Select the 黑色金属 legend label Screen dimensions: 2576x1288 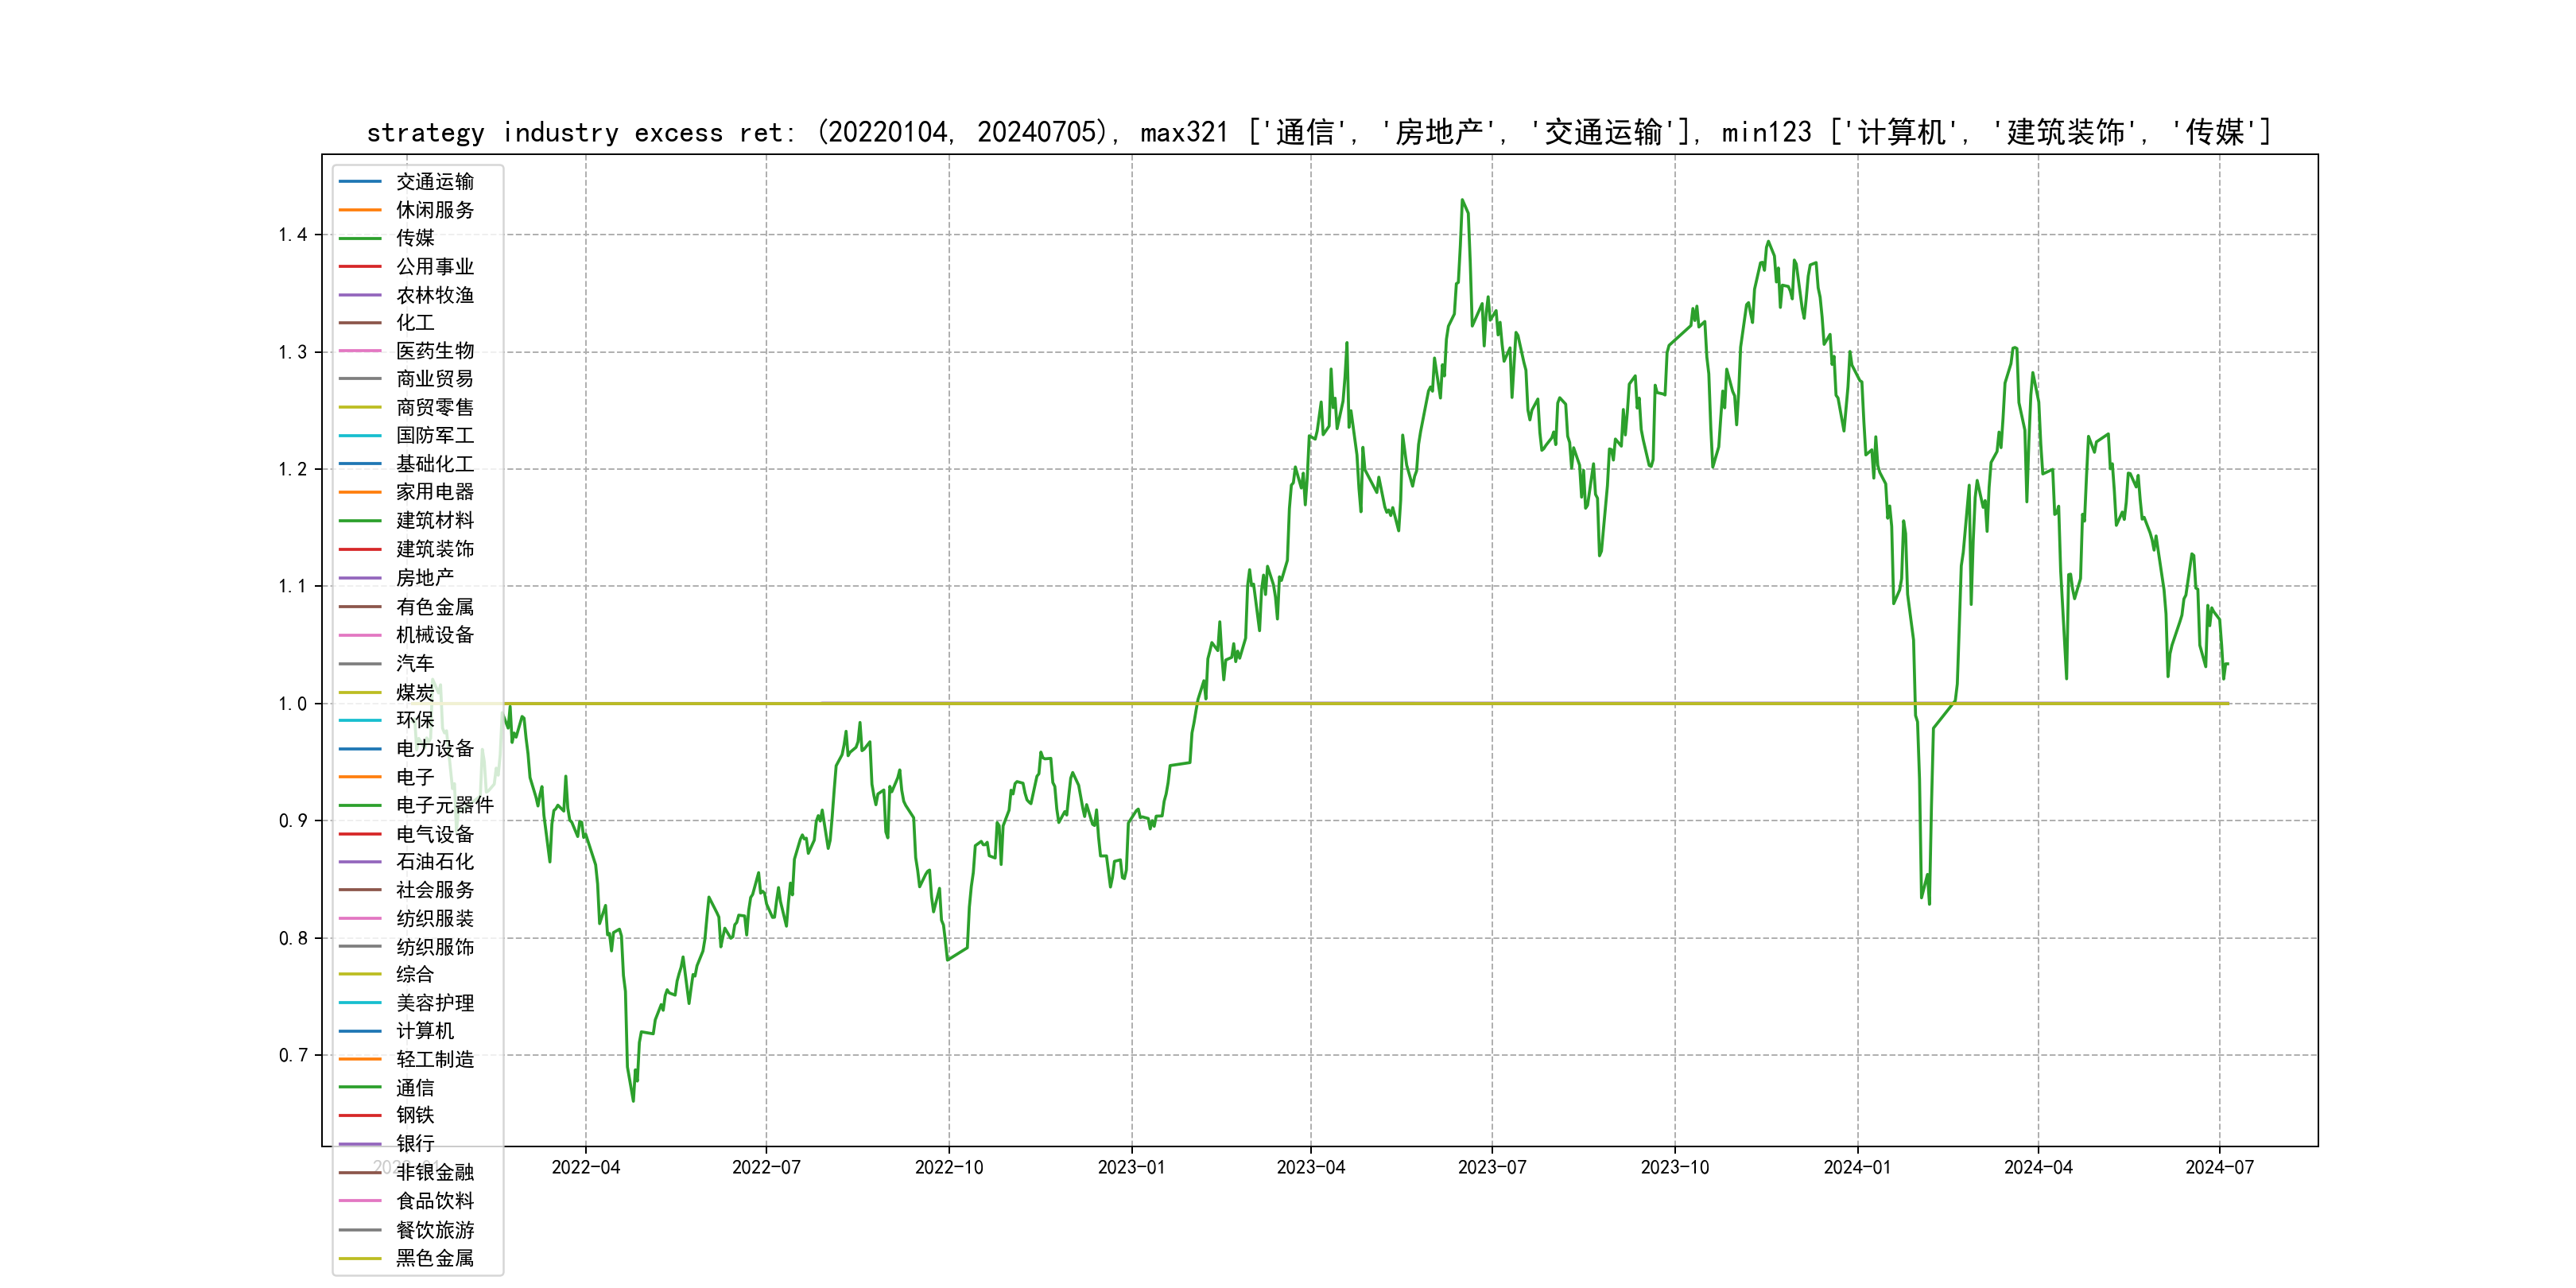(434, 1258)
